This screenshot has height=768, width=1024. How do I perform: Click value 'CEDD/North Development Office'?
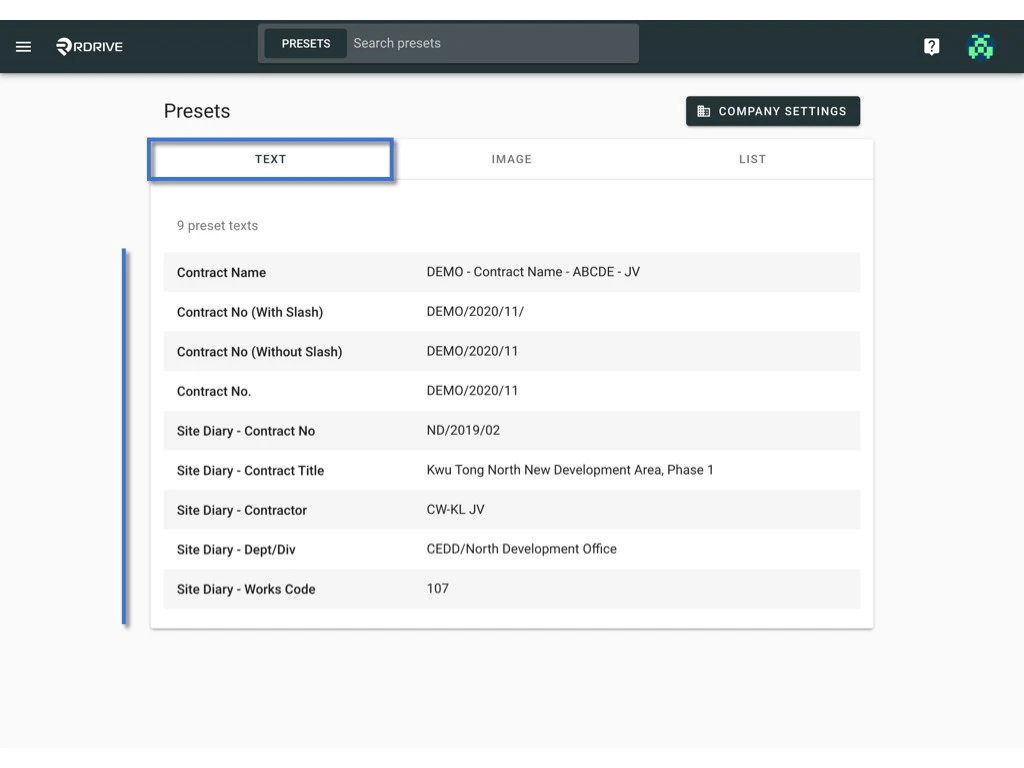[x=521, y=549]
